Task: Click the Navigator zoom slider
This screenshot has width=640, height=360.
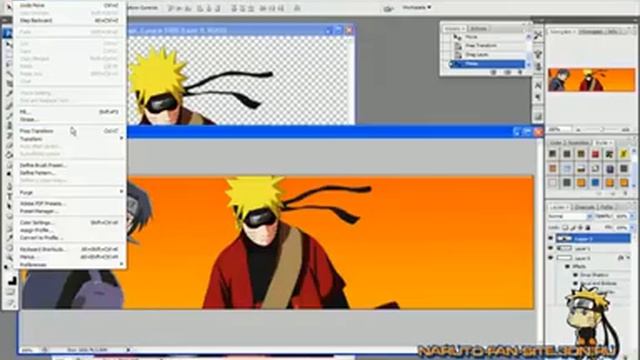Action: click(x=601, y=129)
